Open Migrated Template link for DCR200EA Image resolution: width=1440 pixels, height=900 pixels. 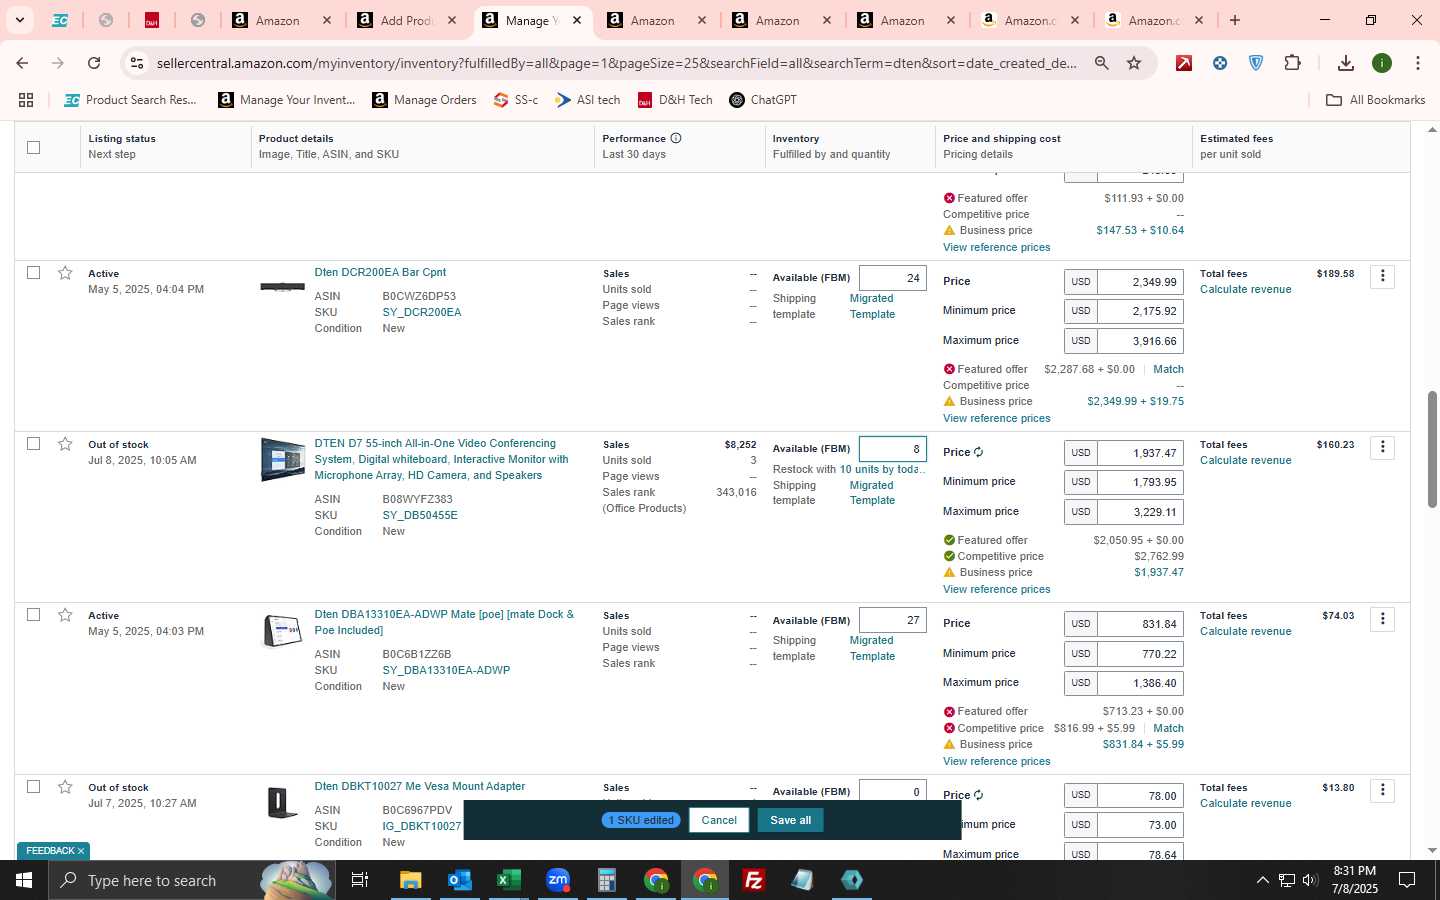point(872,306)
